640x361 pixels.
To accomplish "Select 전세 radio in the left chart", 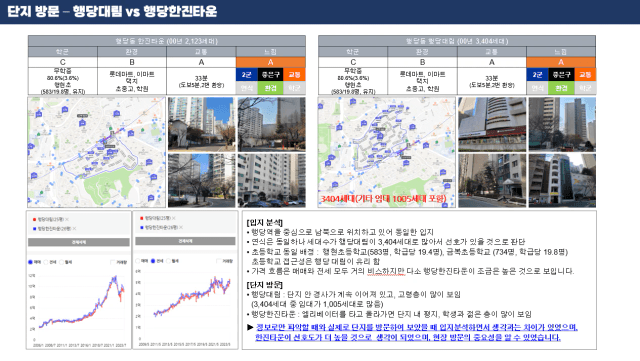I will click(x=46, y=262).
